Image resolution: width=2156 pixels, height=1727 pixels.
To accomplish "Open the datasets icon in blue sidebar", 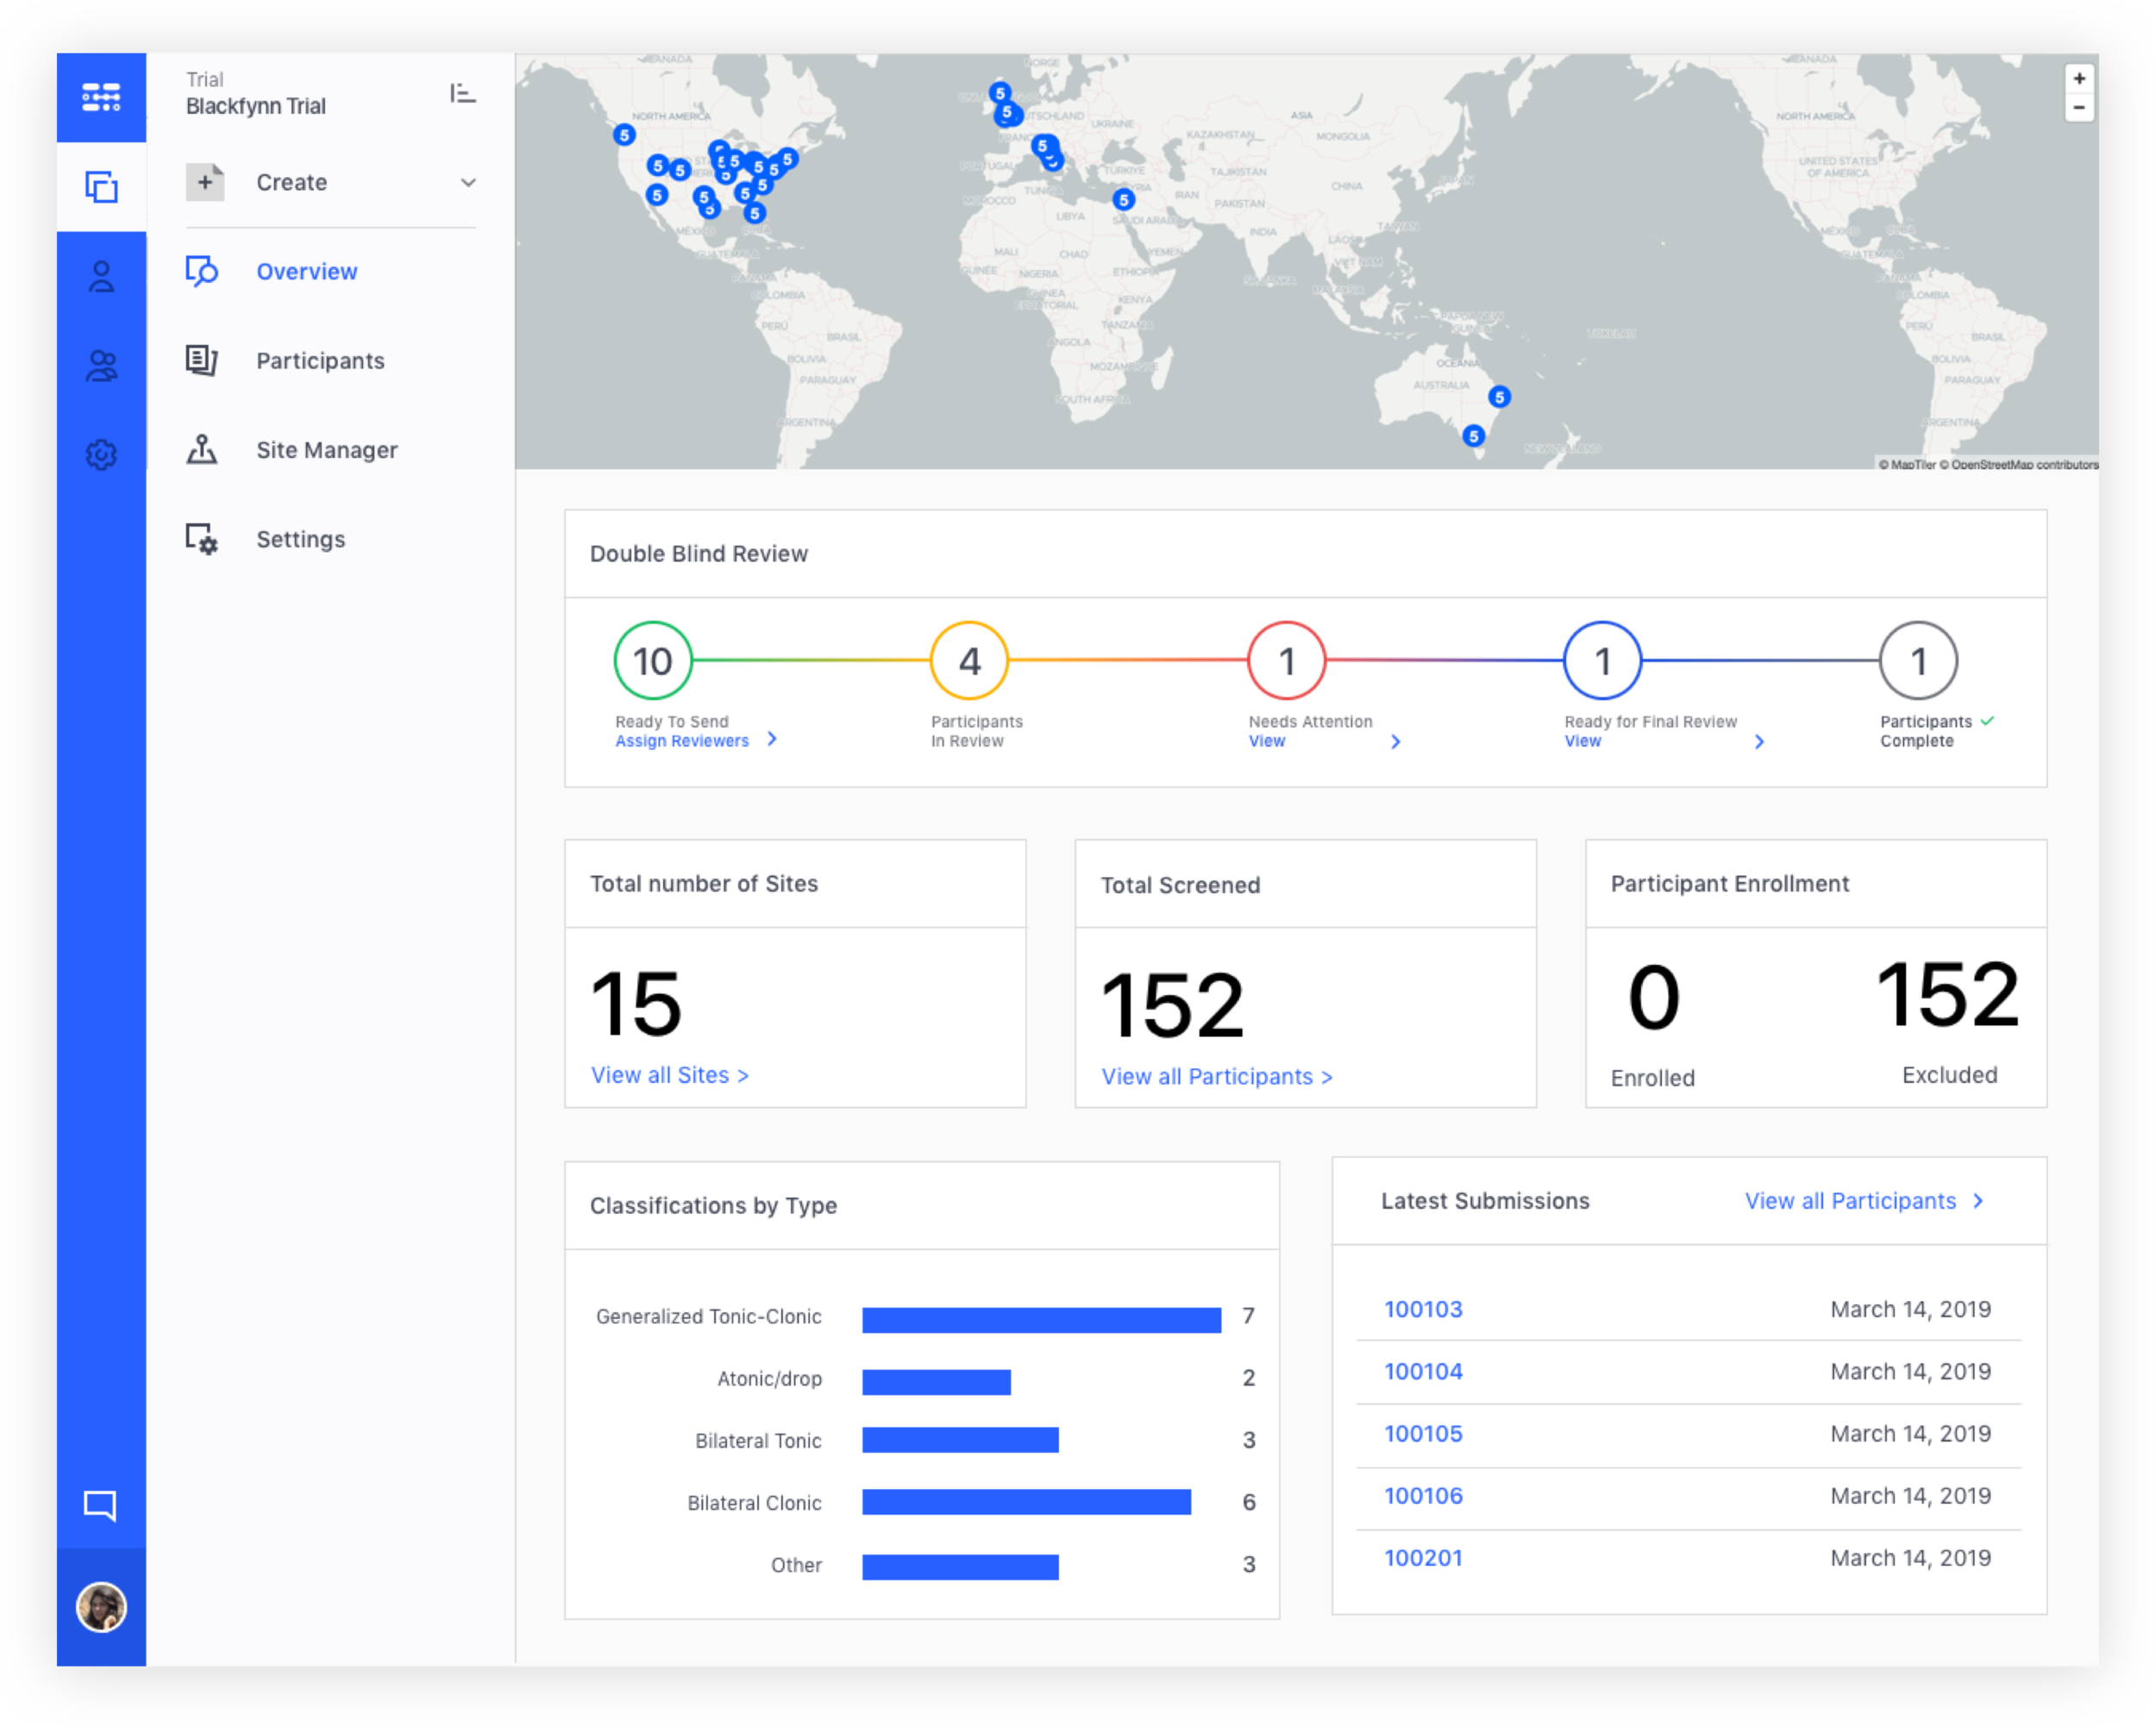I will [x=101, y=187].
